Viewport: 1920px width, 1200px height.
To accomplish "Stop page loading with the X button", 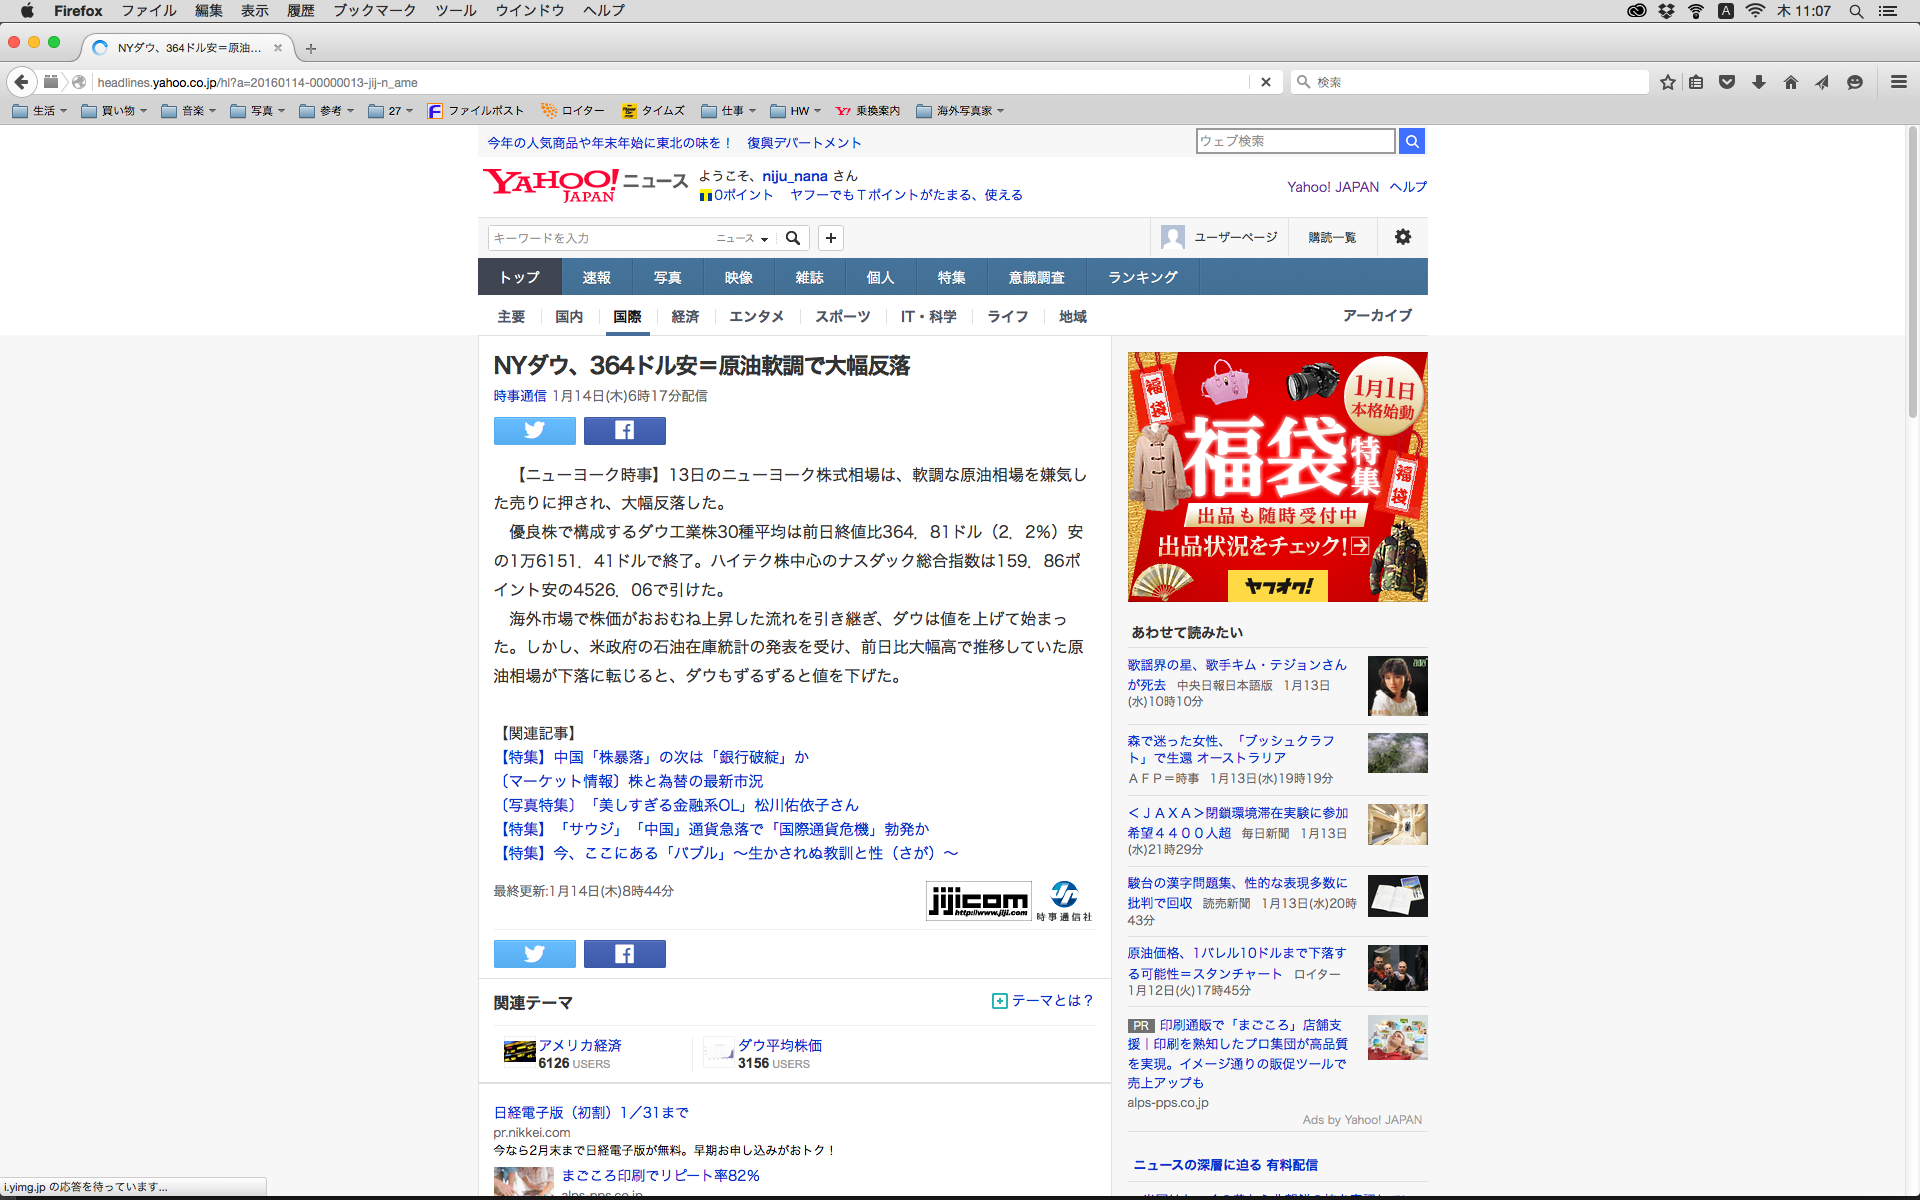I will tap(1265, 82).
